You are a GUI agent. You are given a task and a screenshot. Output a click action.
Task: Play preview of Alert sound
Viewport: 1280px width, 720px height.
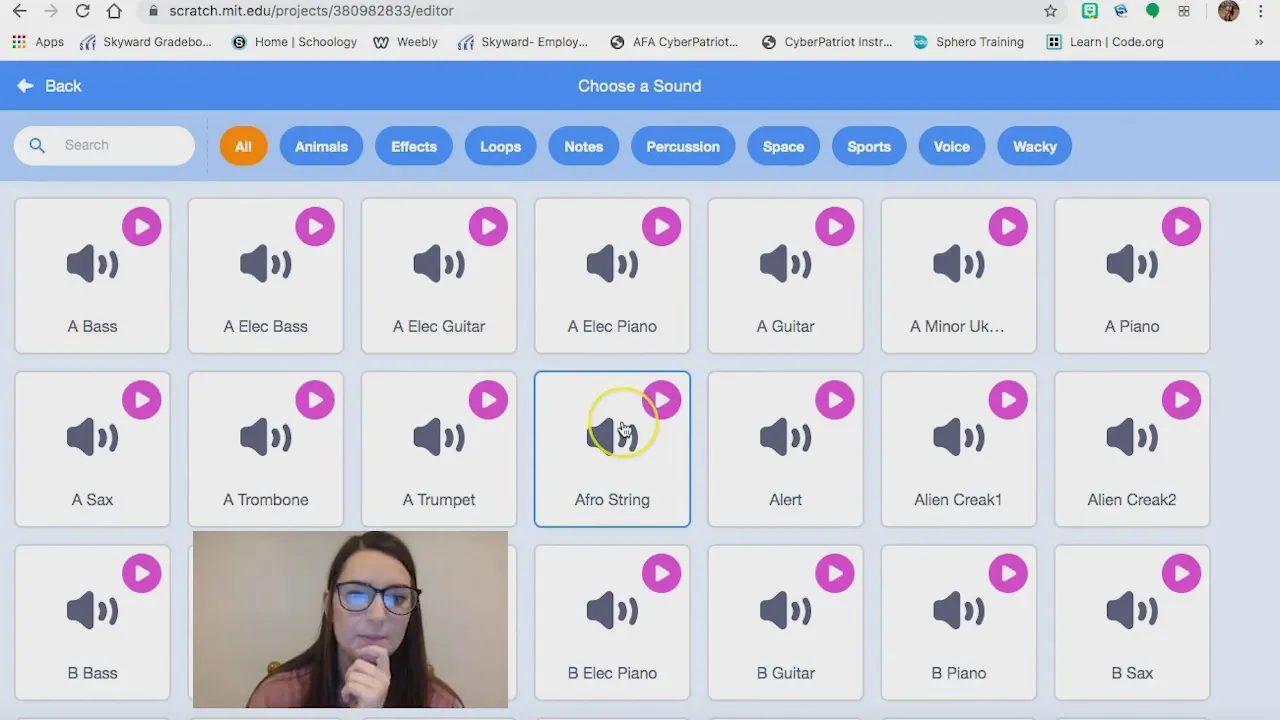pyautogui.click(x=835, y=400)
